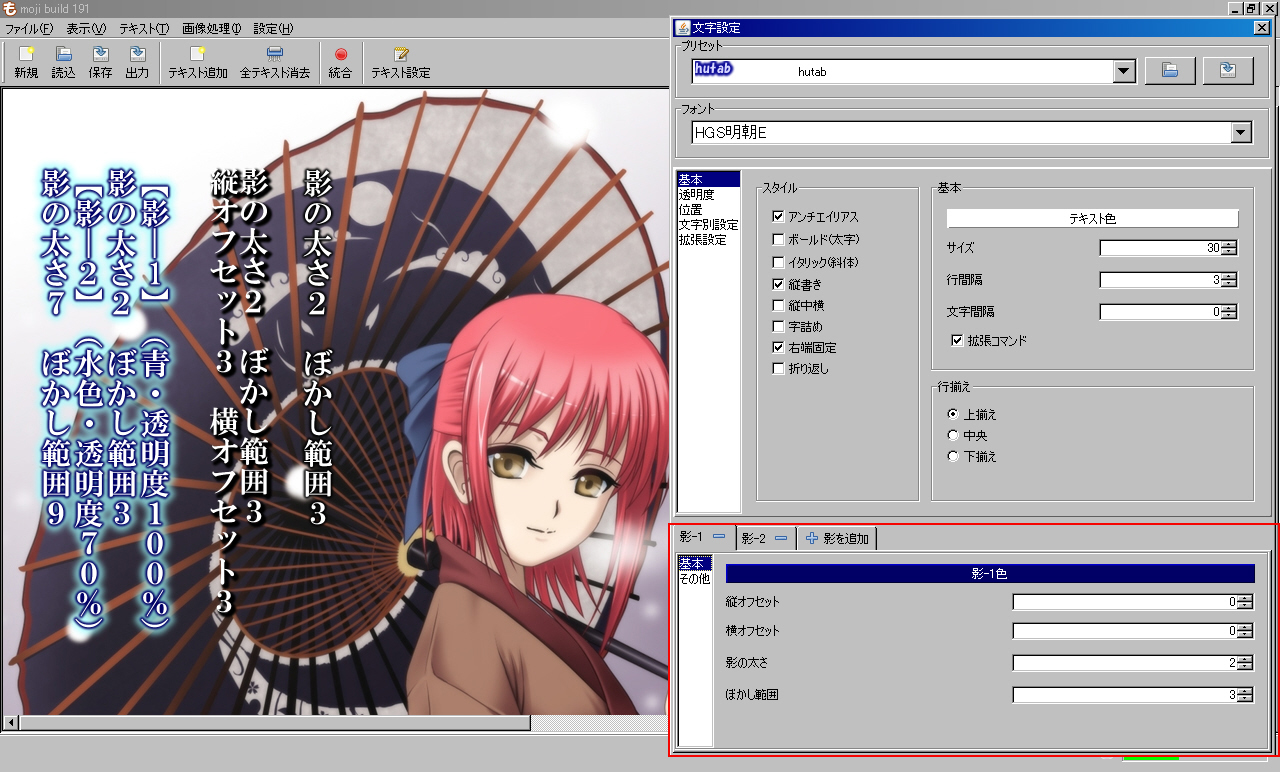Open the 表示(V) menu
Screen dimensions: 1280x772
(x=86, y=29)
